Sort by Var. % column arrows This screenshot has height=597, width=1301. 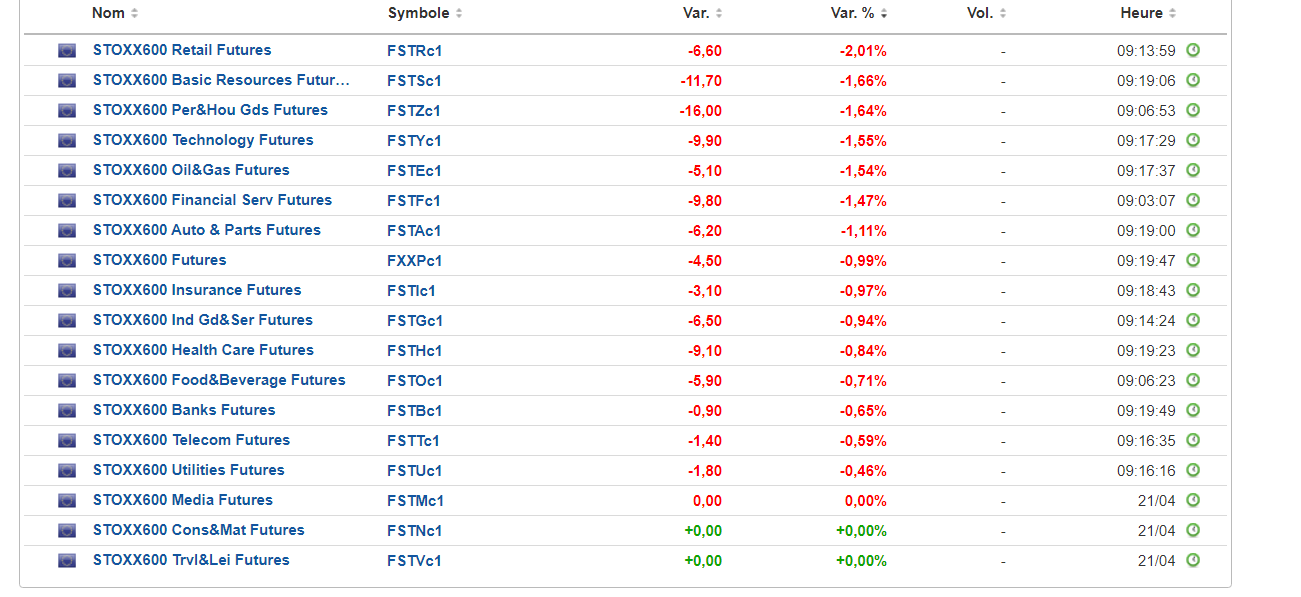click(x=884, y=13)
